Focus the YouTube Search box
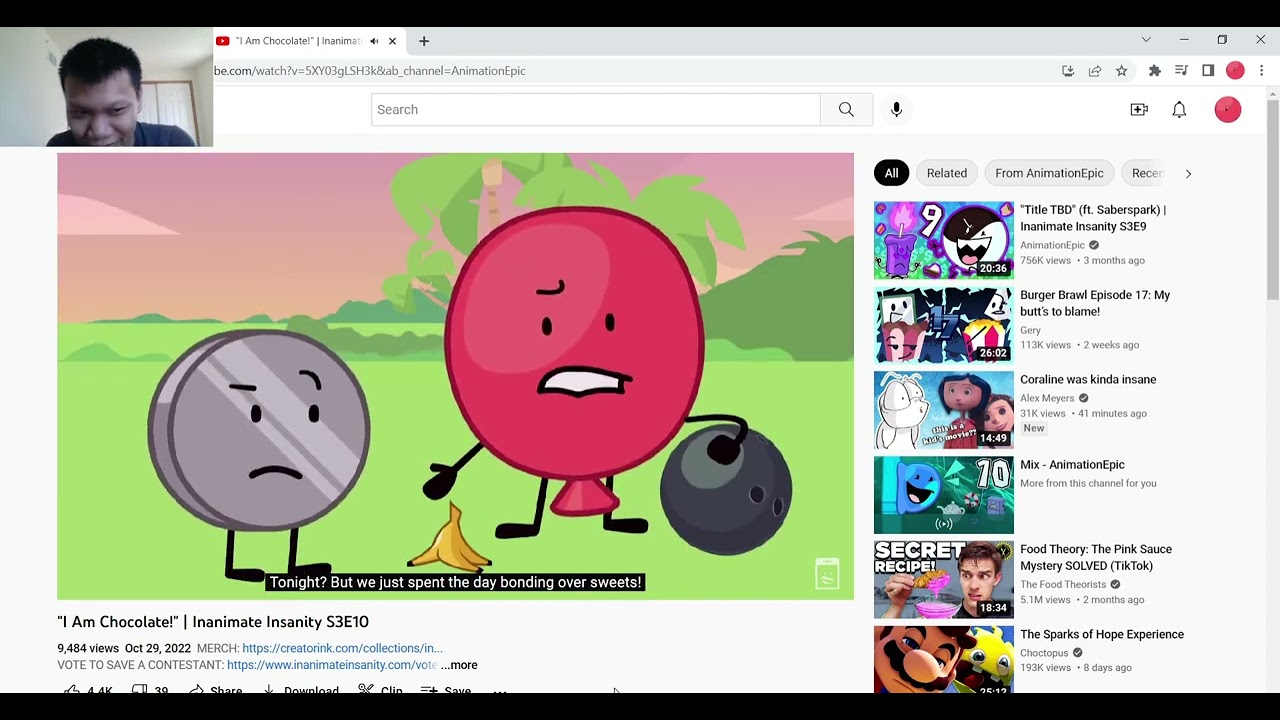Viewport: 1280px width, 720px height. click(x=596, y=110)
